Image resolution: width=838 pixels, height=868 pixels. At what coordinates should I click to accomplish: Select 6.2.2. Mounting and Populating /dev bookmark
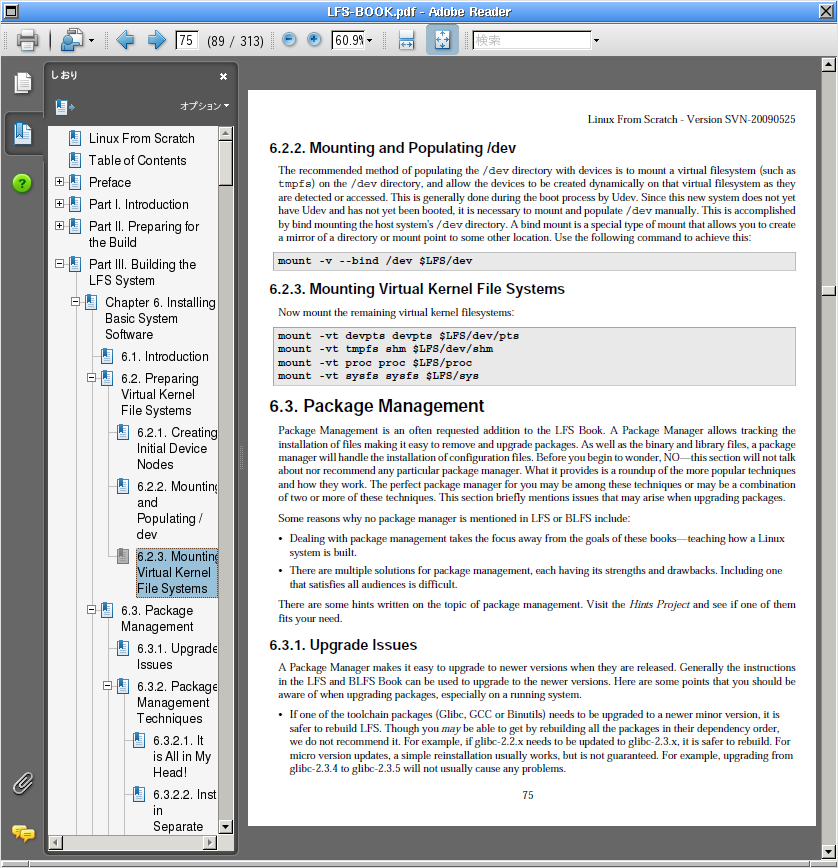tap(177, 510)
